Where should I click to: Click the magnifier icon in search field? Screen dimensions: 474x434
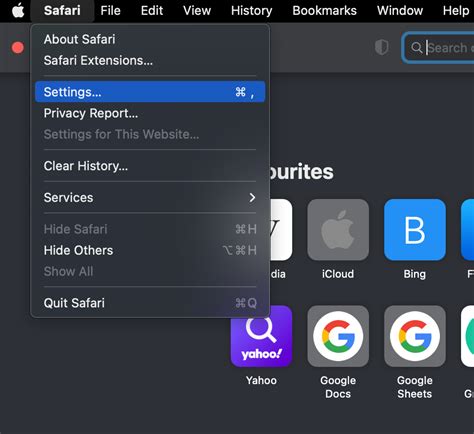tap(417, 48)
